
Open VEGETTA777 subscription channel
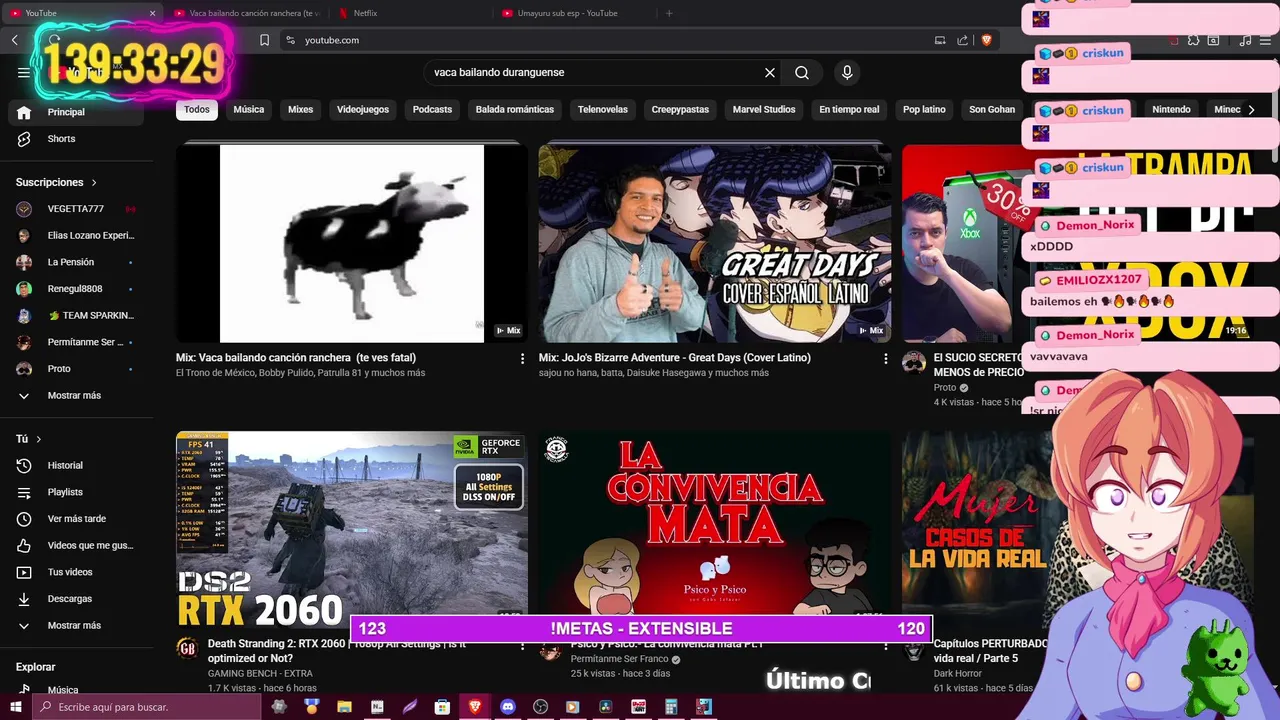point(76,209)
